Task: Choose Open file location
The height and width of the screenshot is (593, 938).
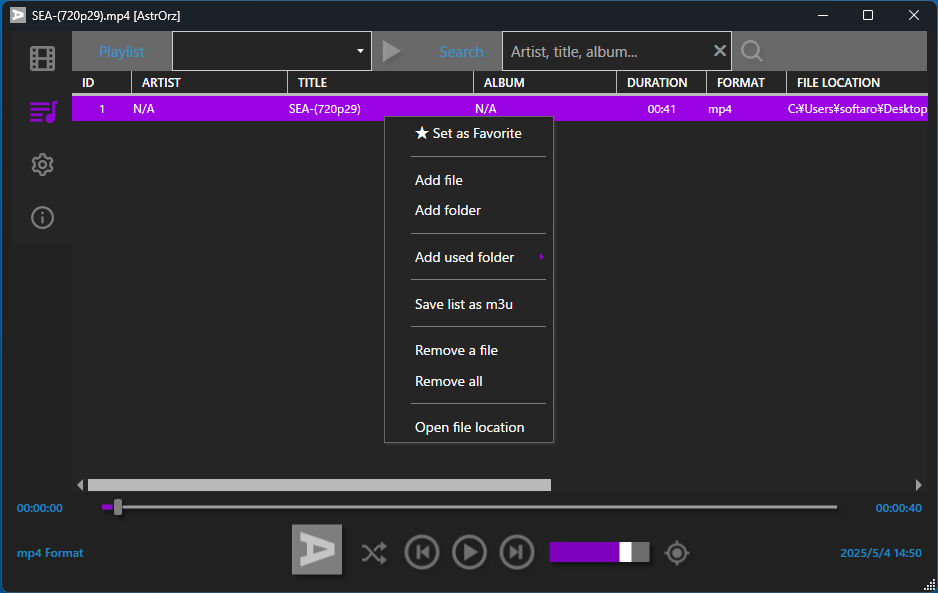Action: coord(468,427)
